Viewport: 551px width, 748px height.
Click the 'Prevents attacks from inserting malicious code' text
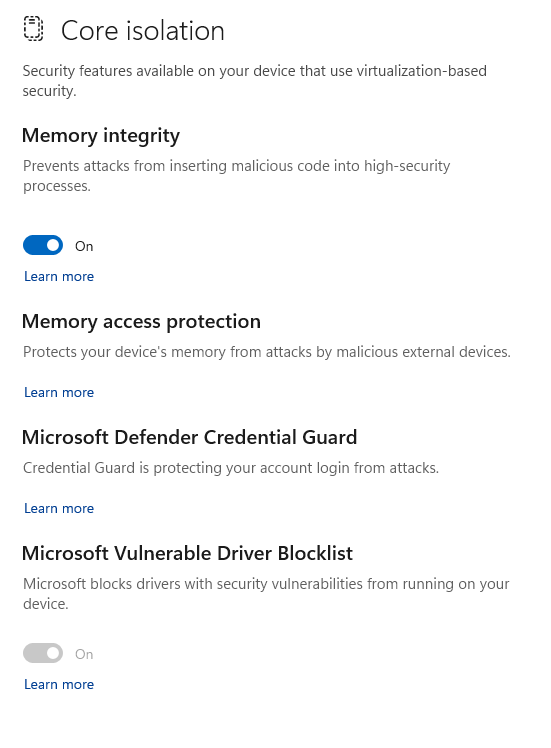[237, 176]
